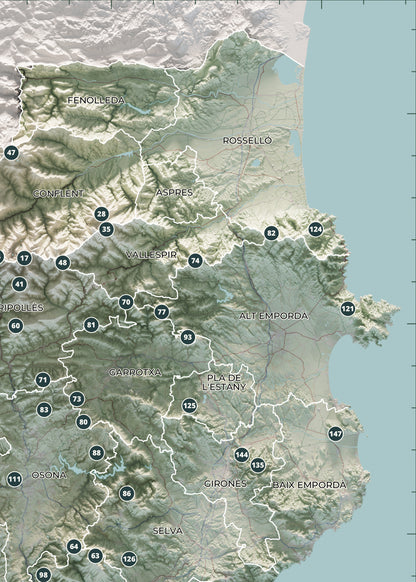Image resolution: width=416 pixels, height=582 pixels.
Task: Open the point numbered 135
Action: tap(258, 465)
